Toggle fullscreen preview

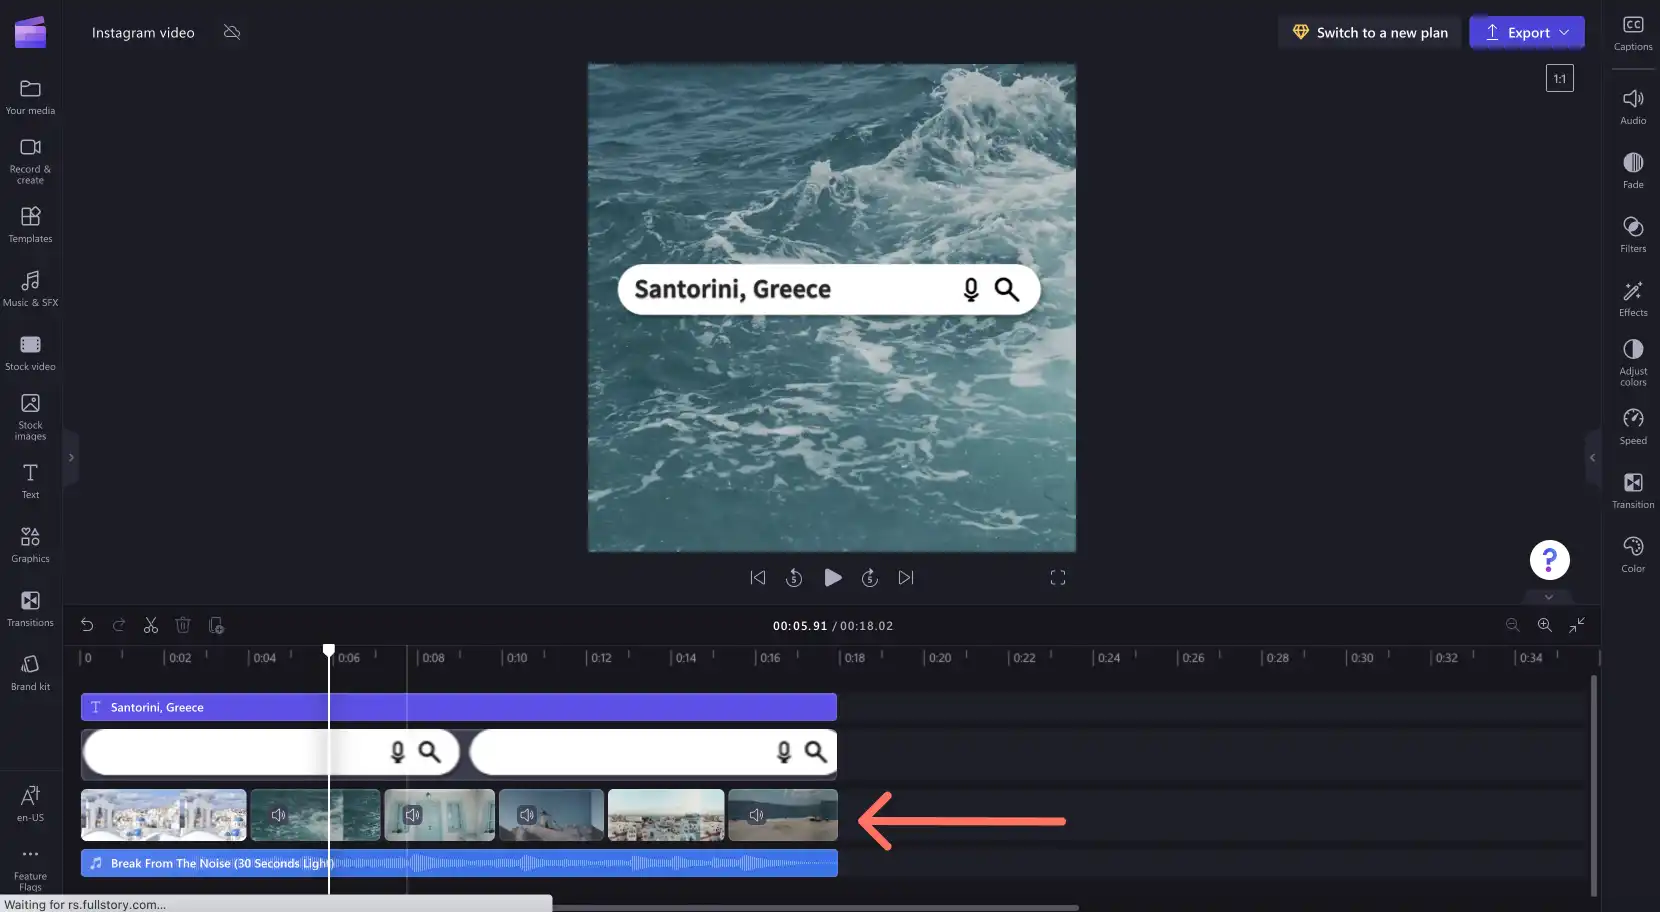pyautogui.click(x=1058, y=577)
